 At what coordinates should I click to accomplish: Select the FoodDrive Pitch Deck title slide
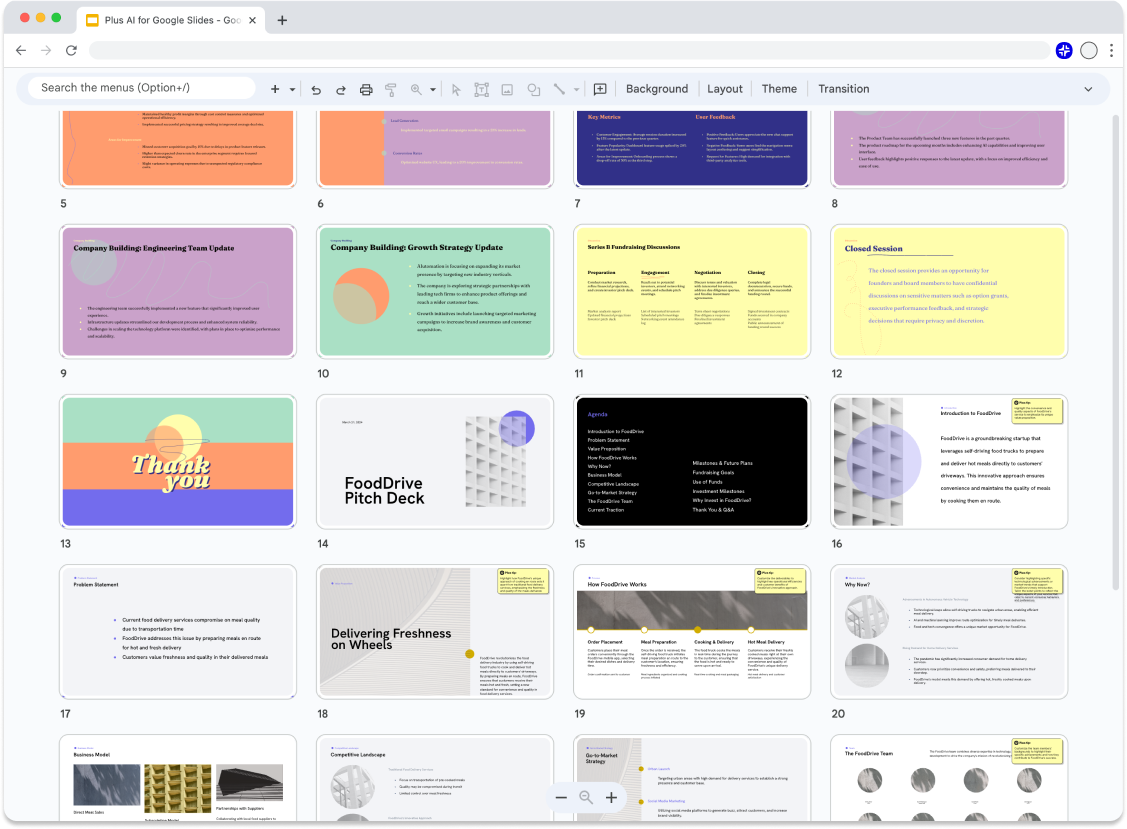(x=435, y=462)
